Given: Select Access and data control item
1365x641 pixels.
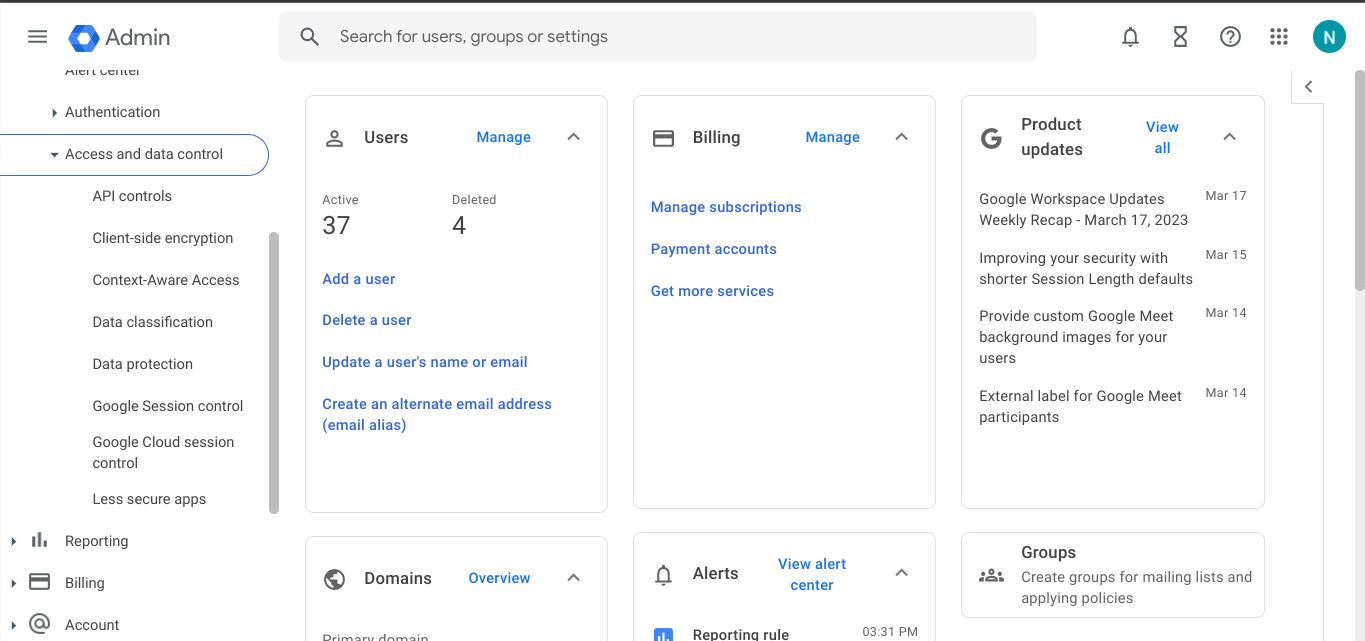Looking at the screenshot, I should click(134, 155).
